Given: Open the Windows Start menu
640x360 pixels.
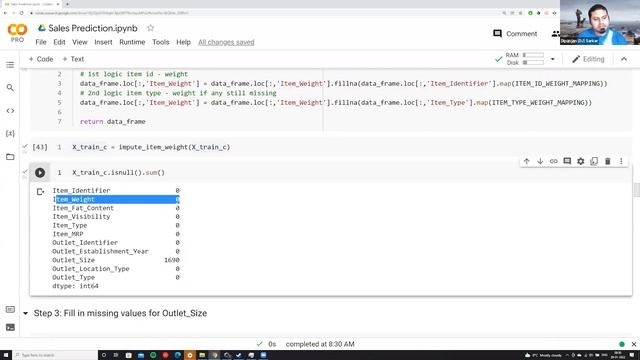Looking at the screenshot, I should coord(6,355).
